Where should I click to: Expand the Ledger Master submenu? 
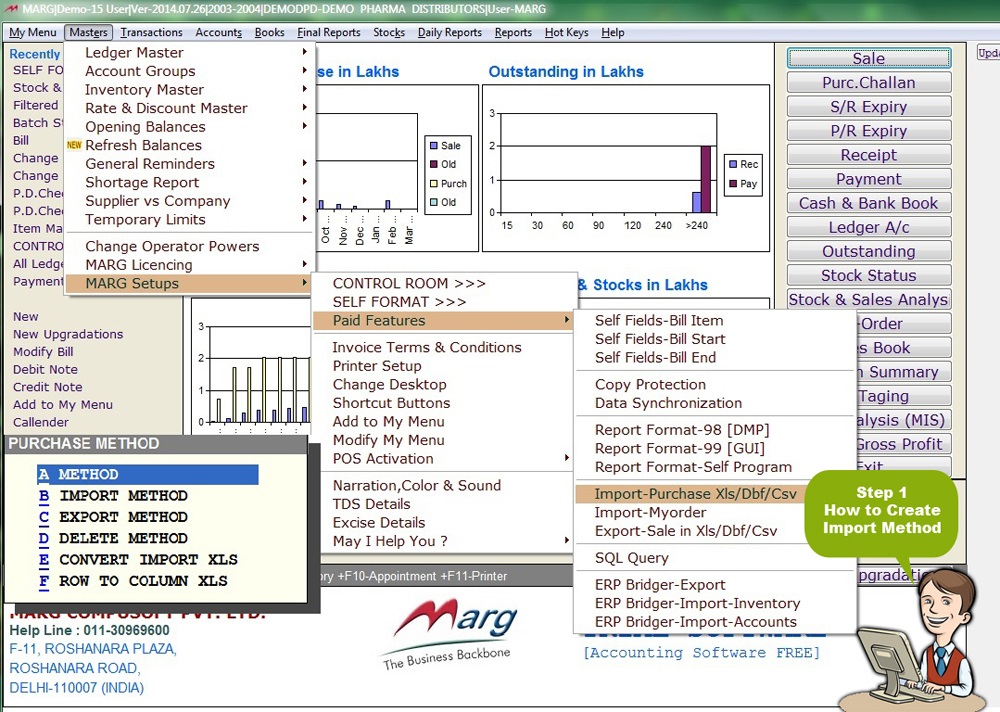tap(189, 52)
